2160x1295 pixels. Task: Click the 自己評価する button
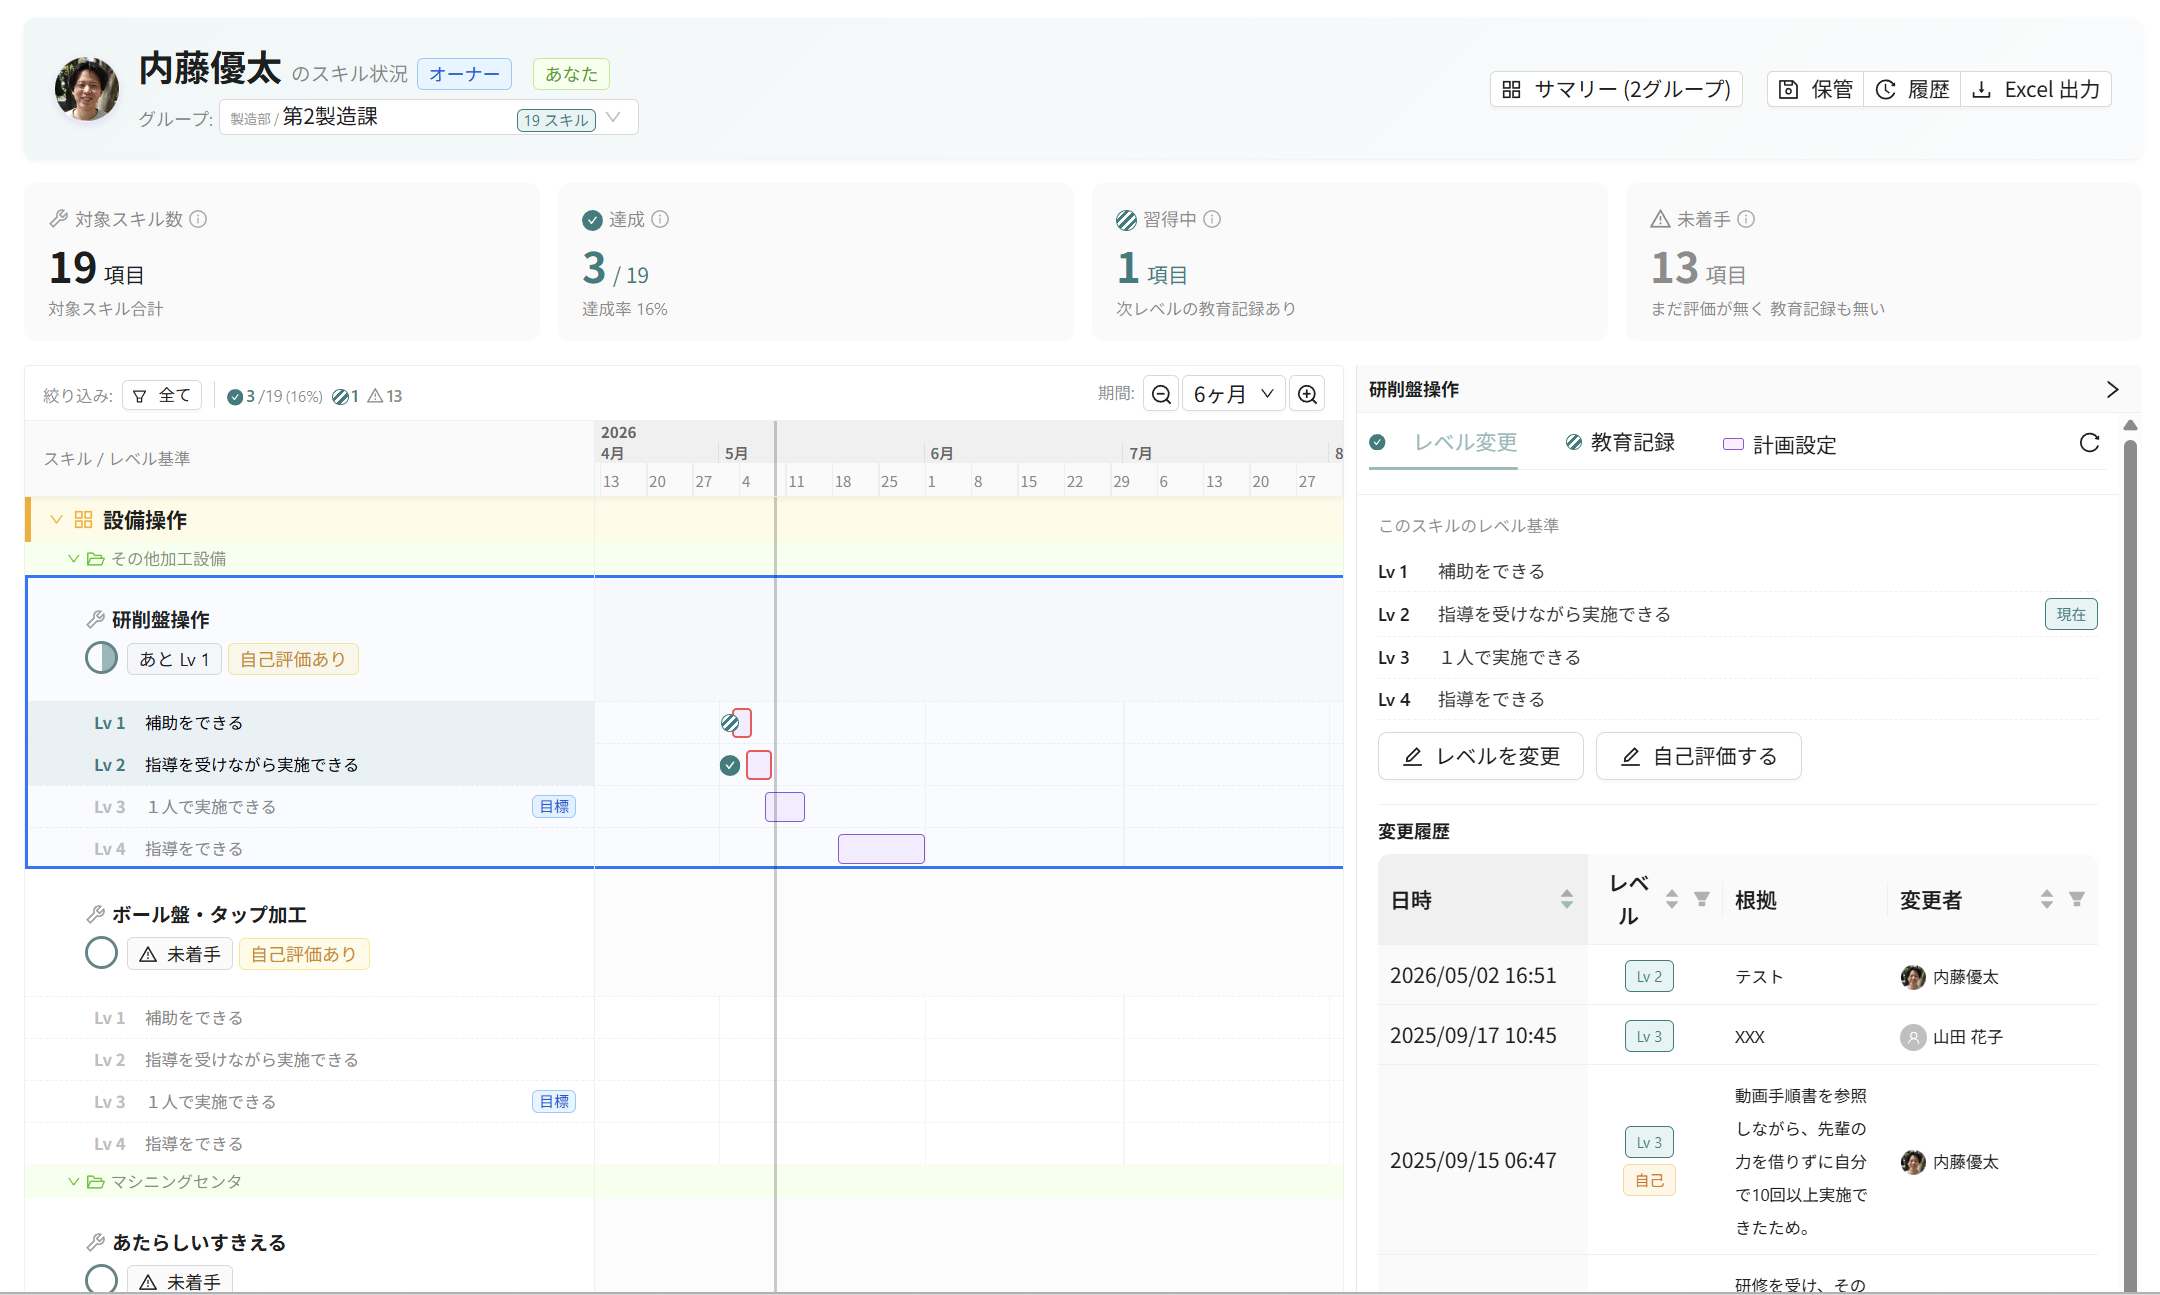coord(1699,756)
